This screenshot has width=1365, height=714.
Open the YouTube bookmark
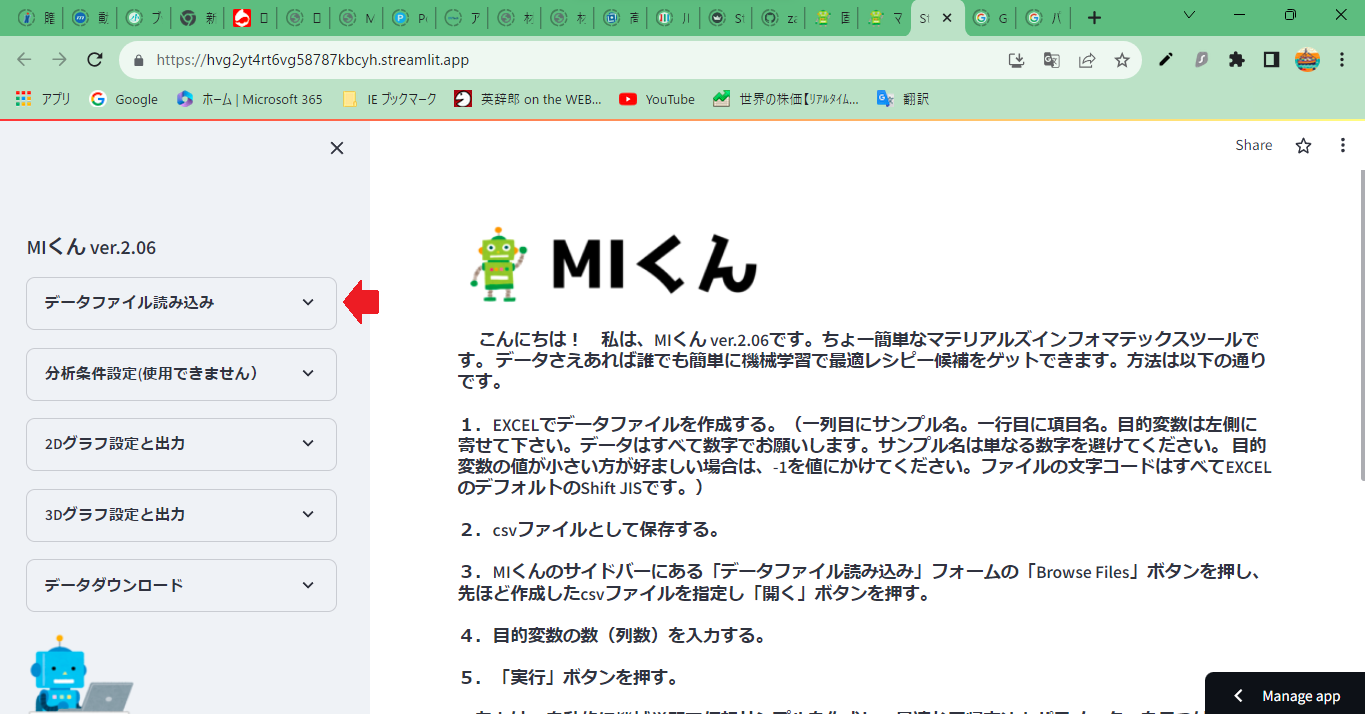click(x=657, y=99)
